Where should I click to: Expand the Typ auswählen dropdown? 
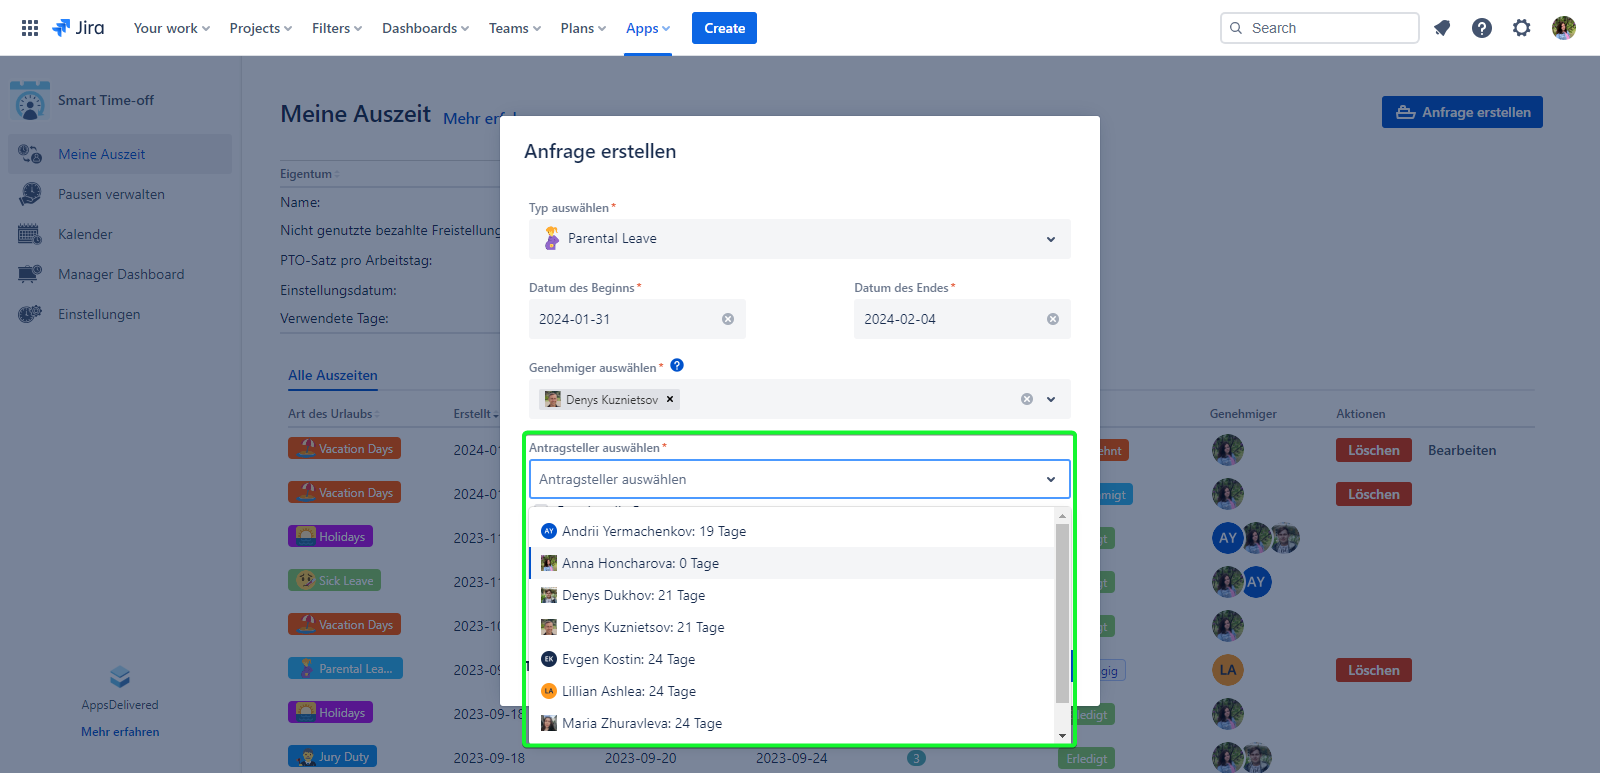(x=1051, y=239)
